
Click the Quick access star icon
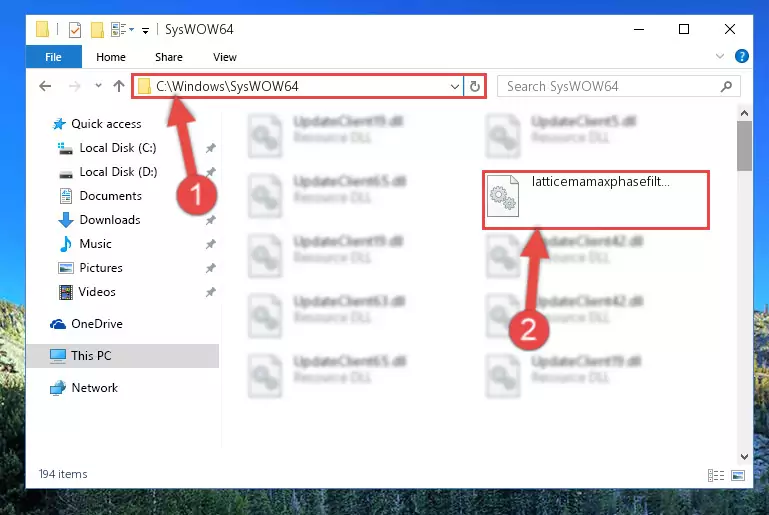(59, 124)
